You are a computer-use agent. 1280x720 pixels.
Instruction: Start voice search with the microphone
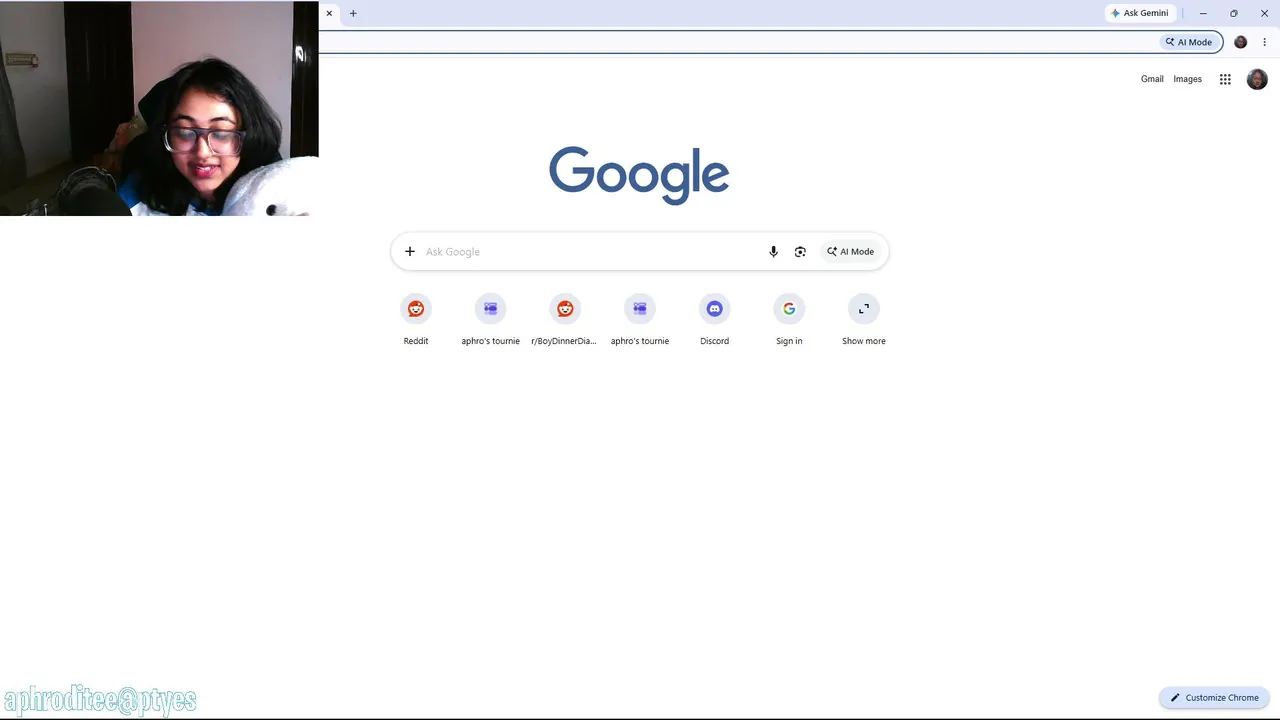(773, 252)
